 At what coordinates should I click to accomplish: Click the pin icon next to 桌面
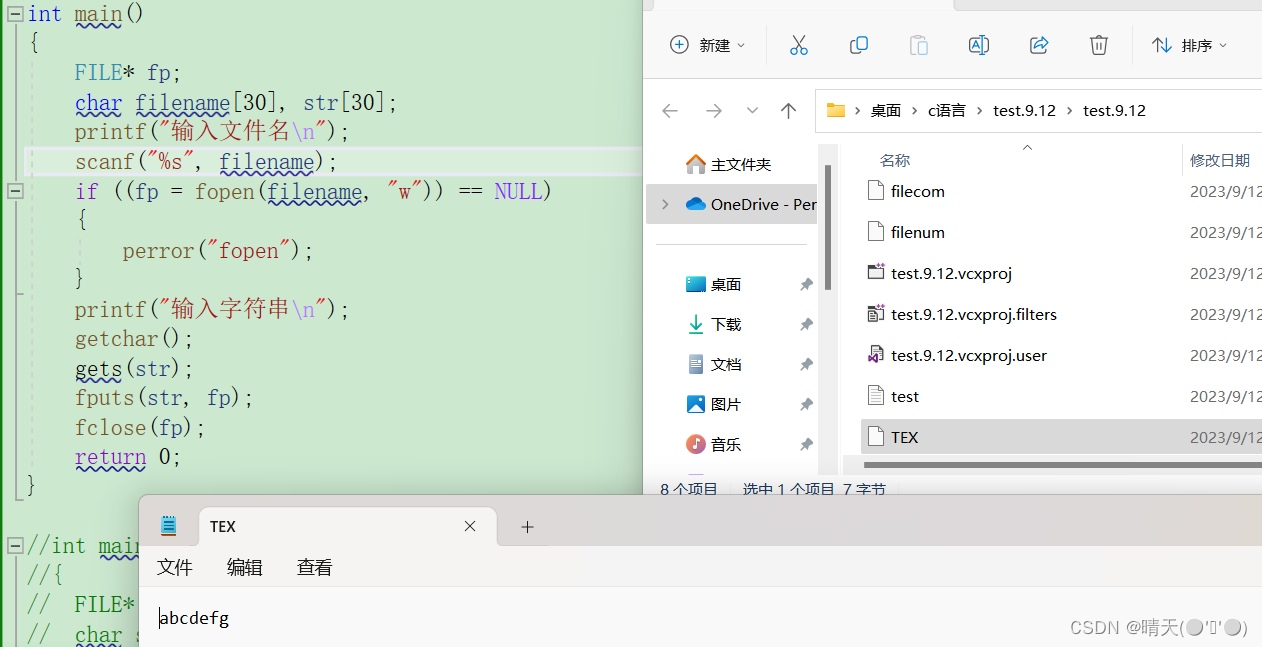(806, 285)
